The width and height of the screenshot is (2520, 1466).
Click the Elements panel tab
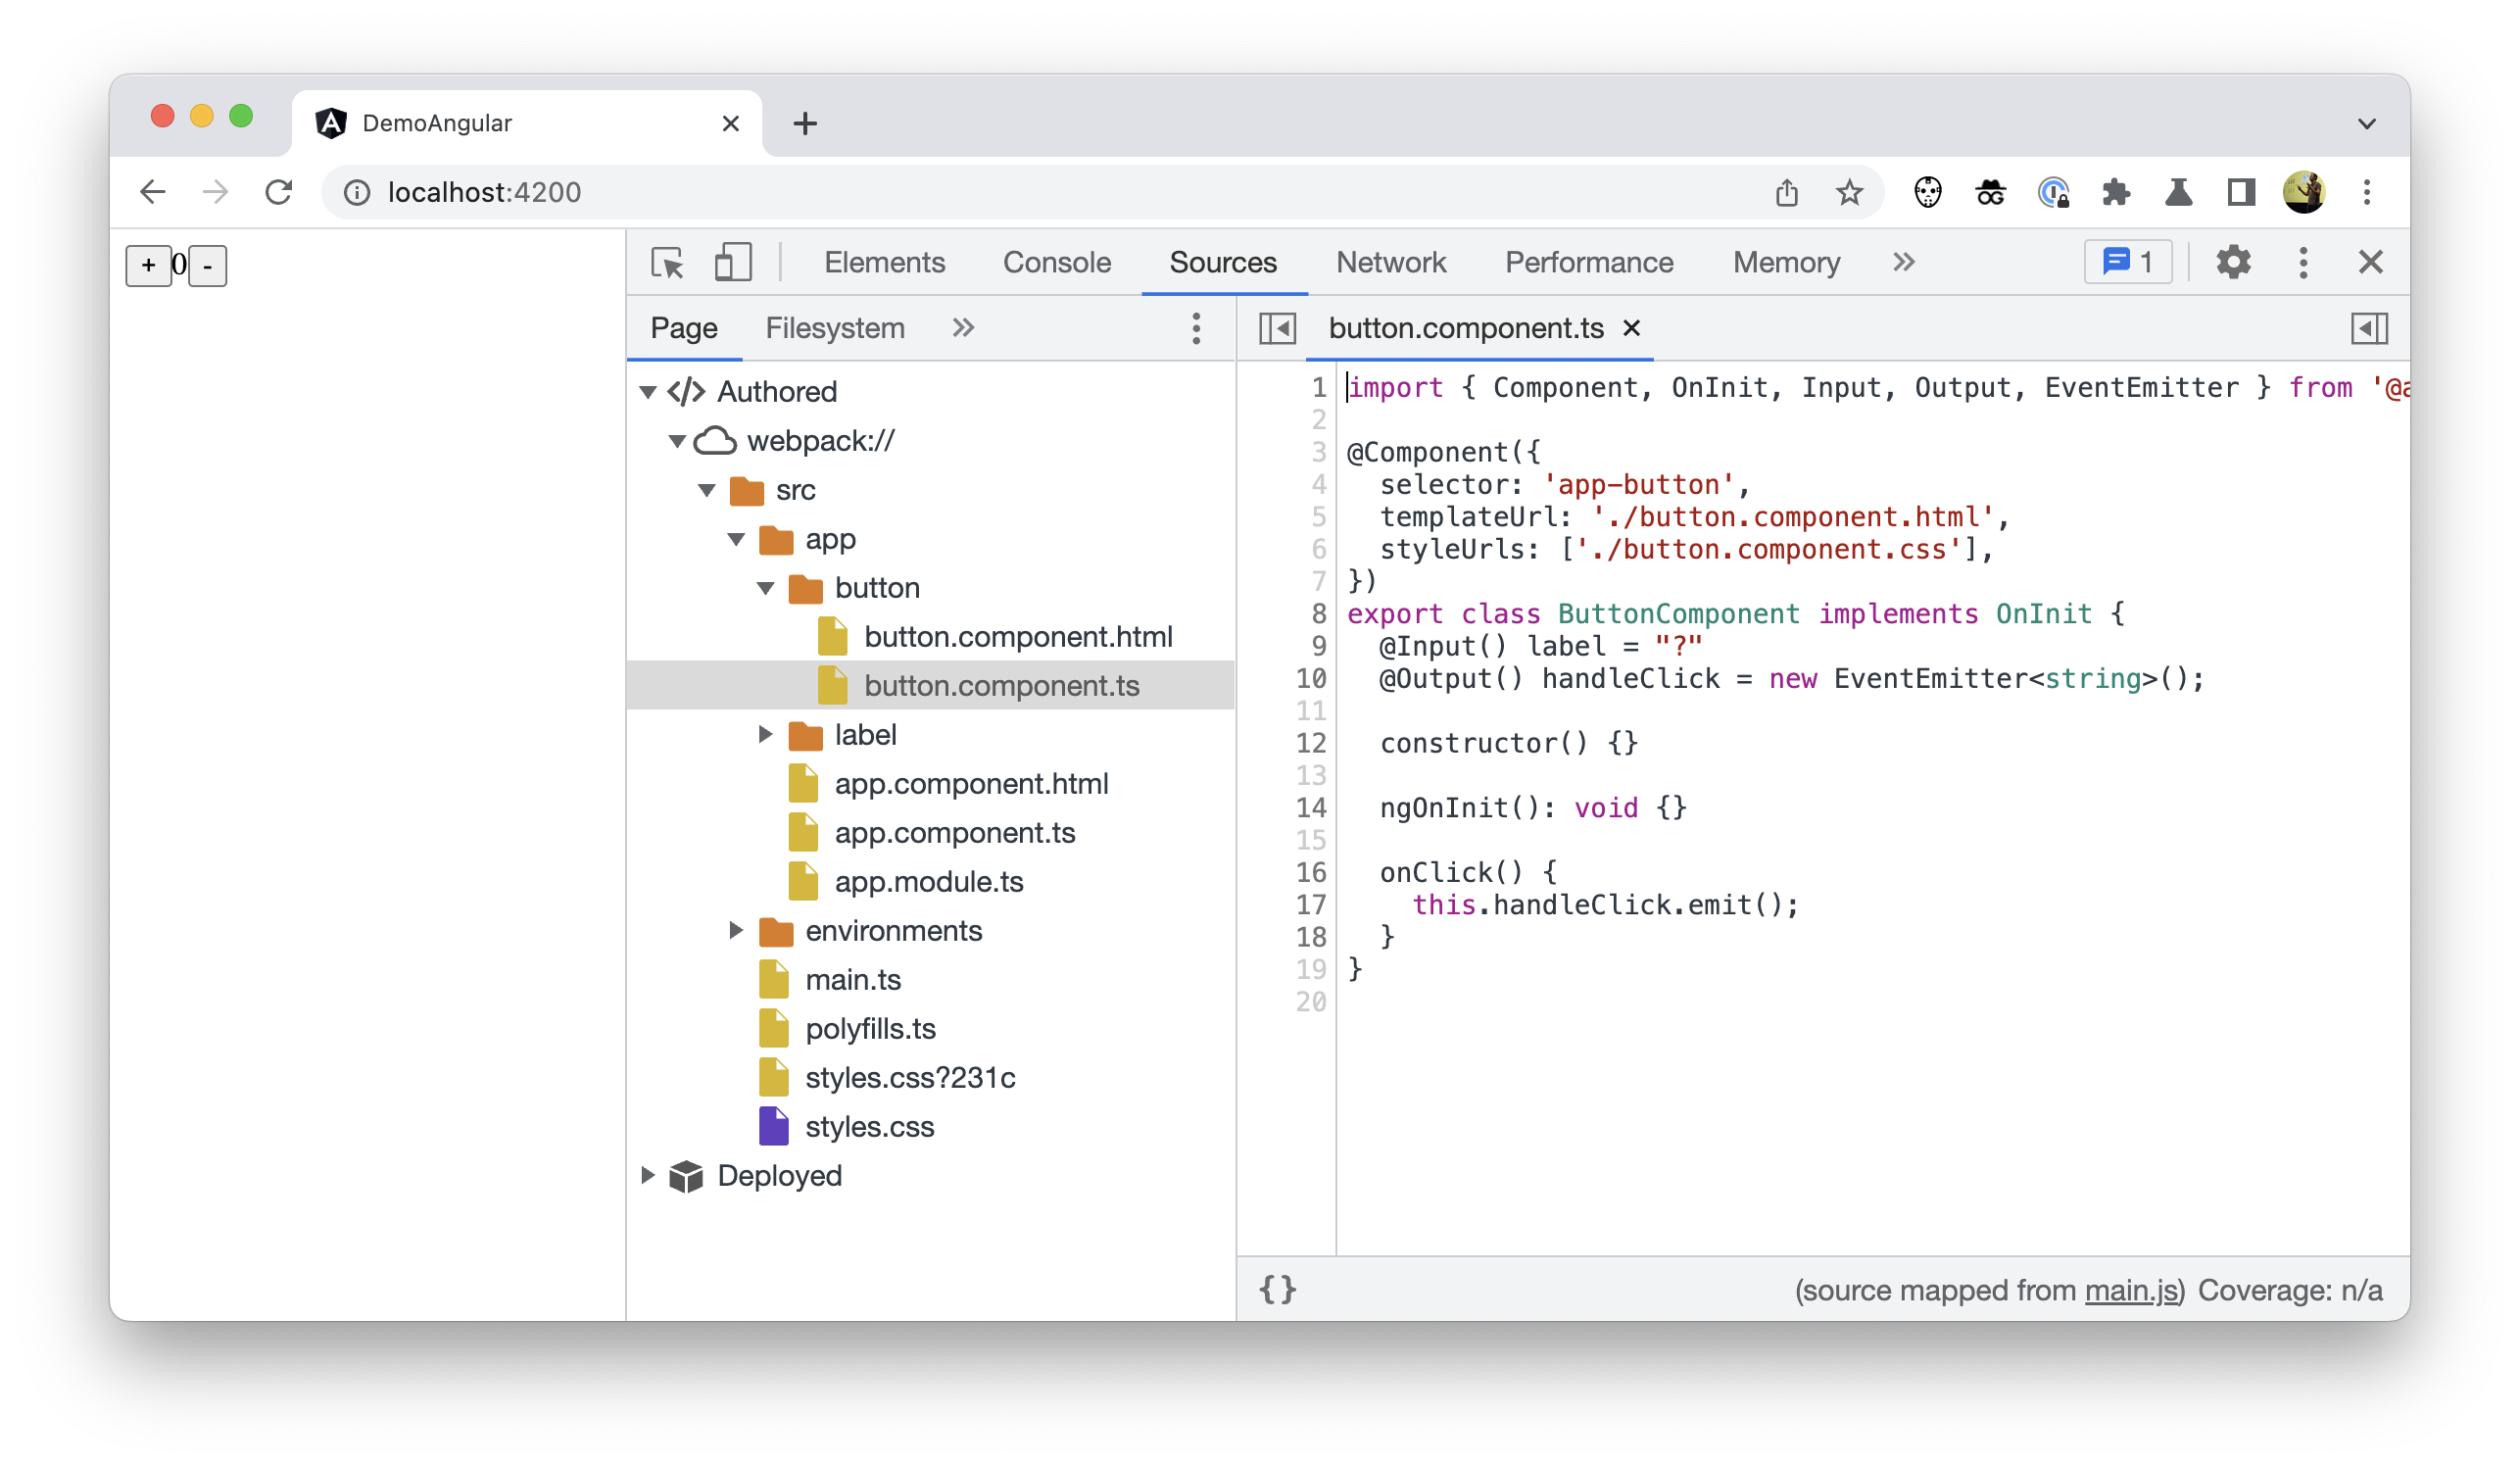point(883,262)
